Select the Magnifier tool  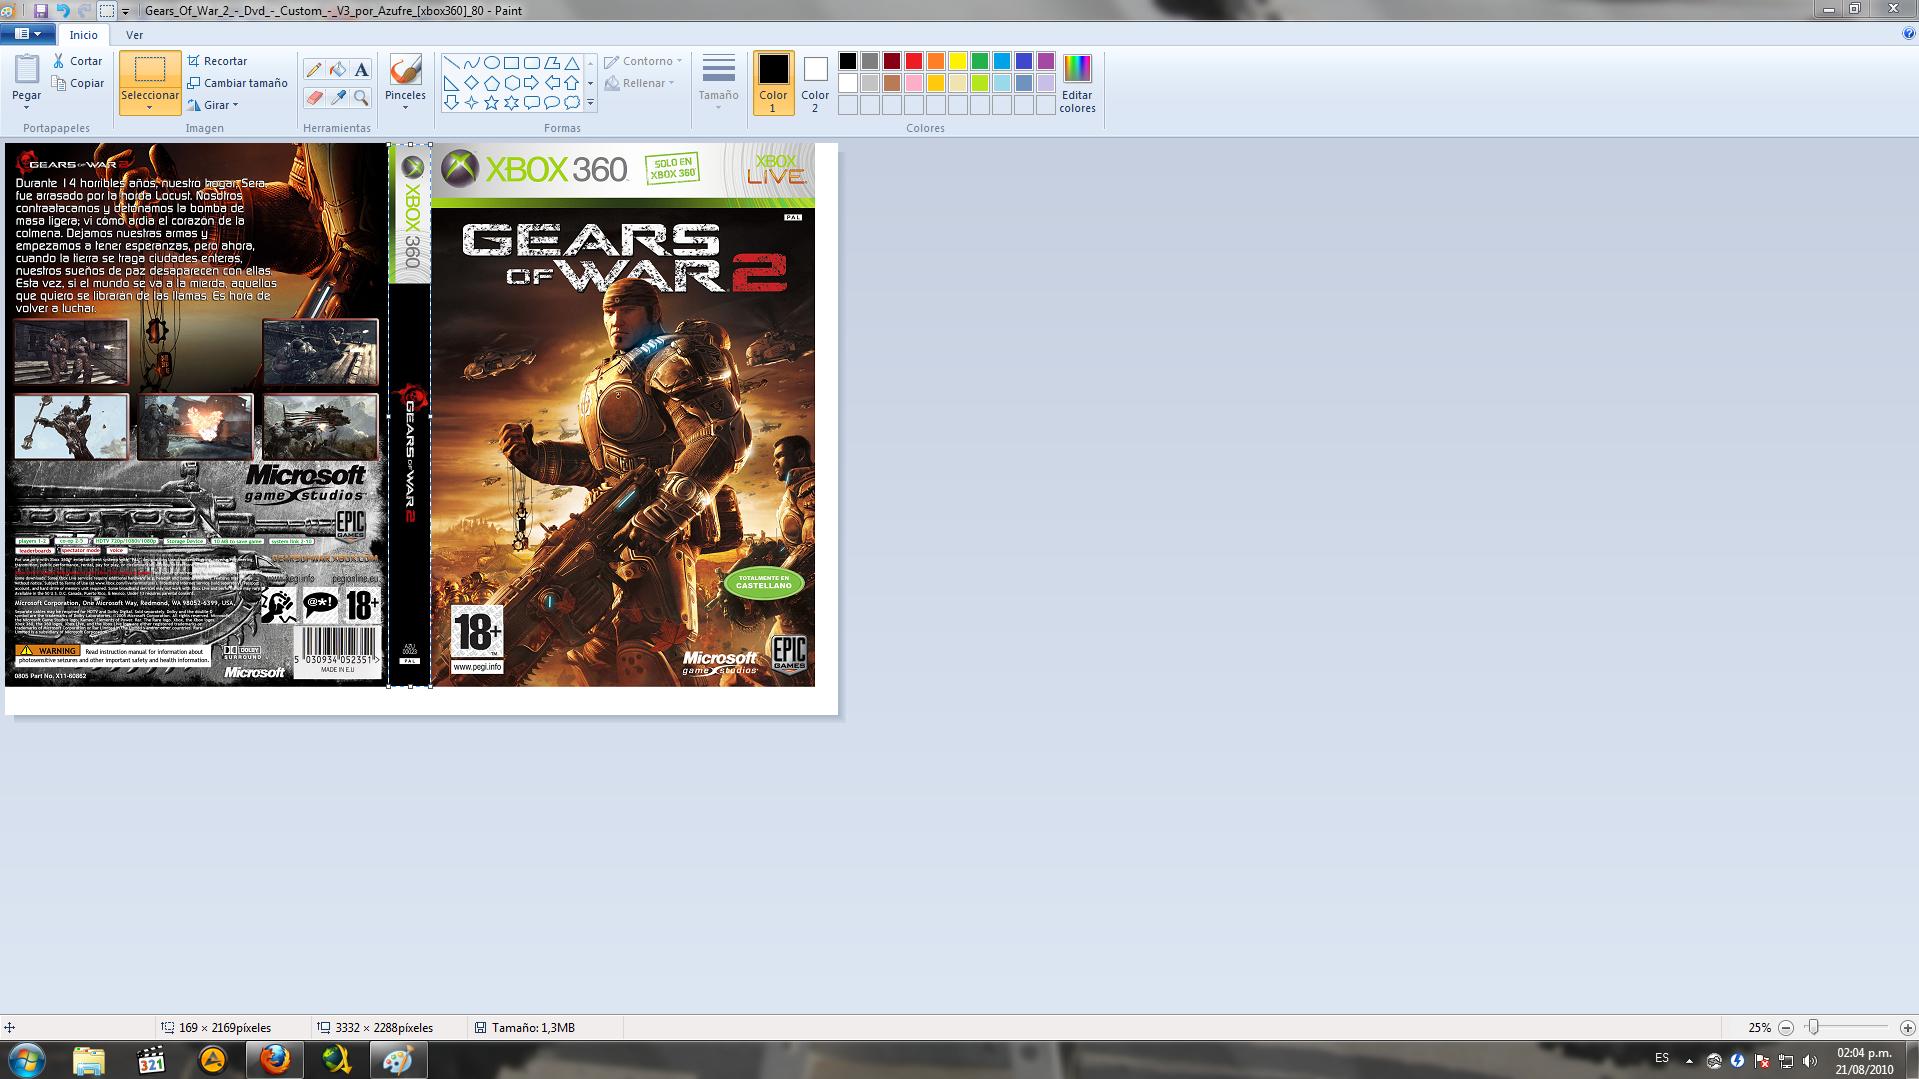click(x=362, y=97)
